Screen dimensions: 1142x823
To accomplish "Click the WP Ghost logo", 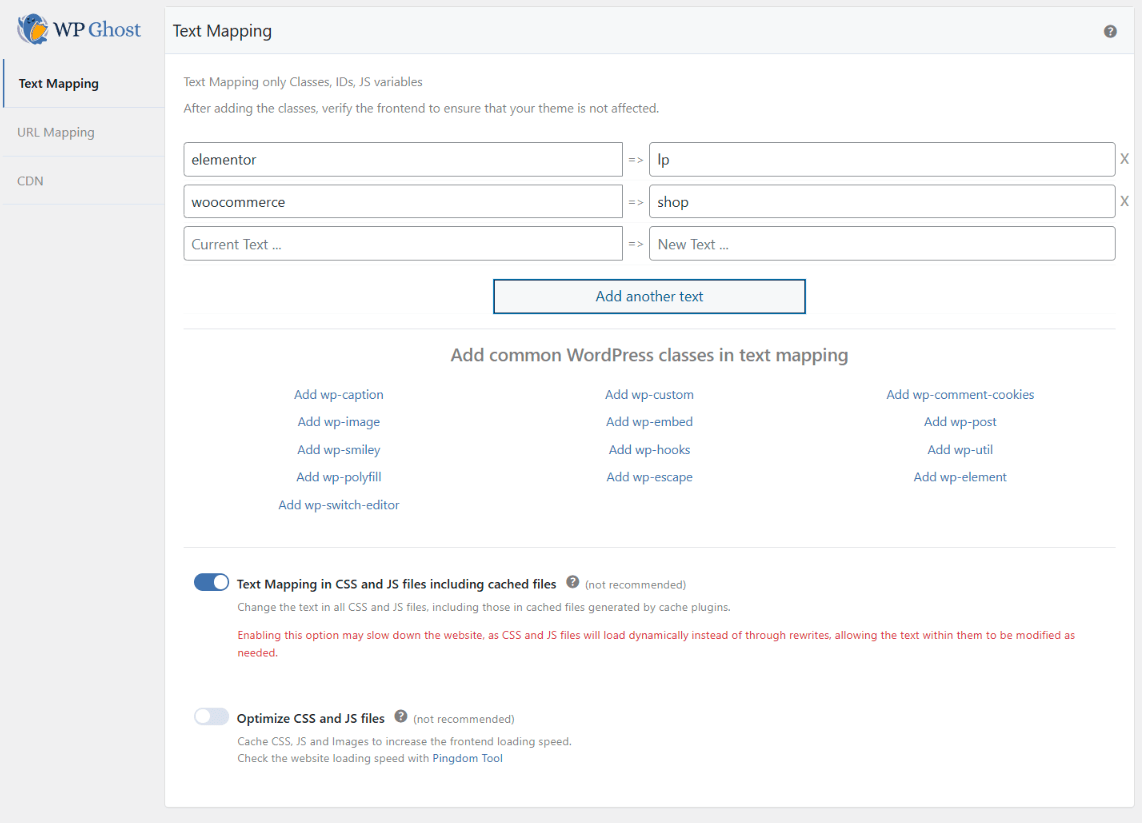I will click(78, 29).
